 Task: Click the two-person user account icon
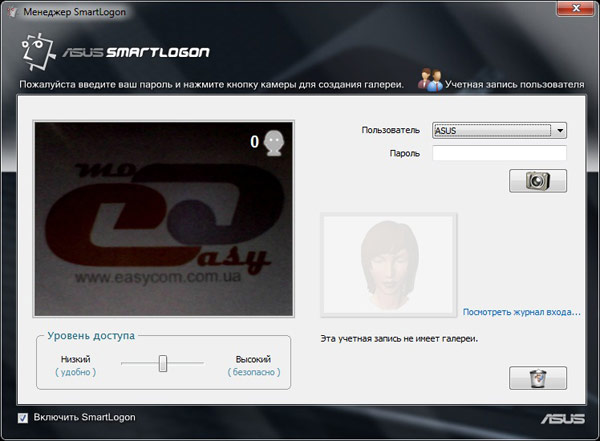(430, 81)
